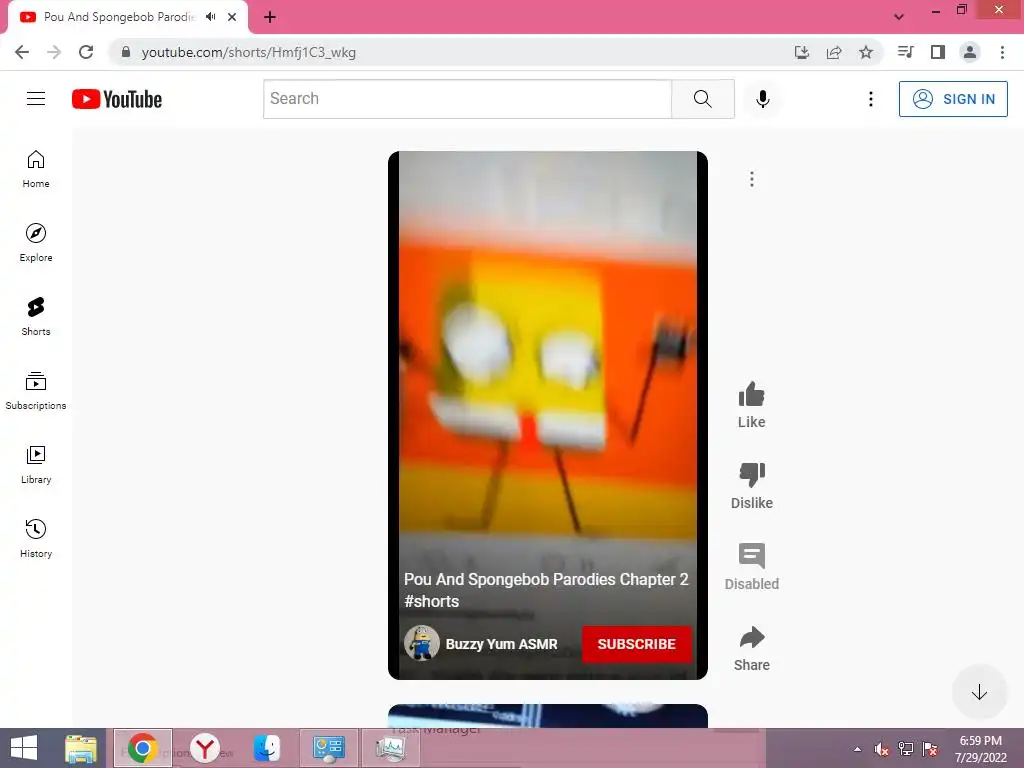The image size is (1024, 768).
Task: Open Windows Start menu
Action: click(x=24, y=748)
